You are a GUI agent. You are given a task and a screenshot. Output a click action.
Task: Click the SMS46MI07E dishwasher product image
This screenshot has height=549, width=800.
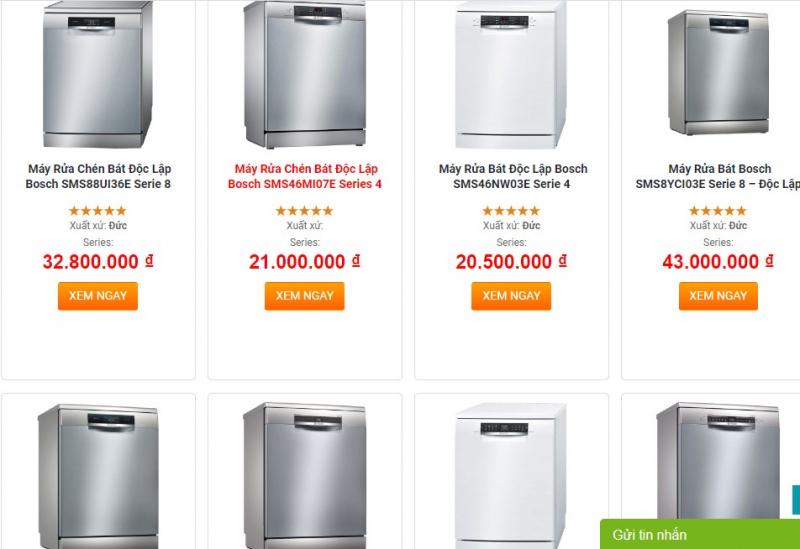pos(305,75)
